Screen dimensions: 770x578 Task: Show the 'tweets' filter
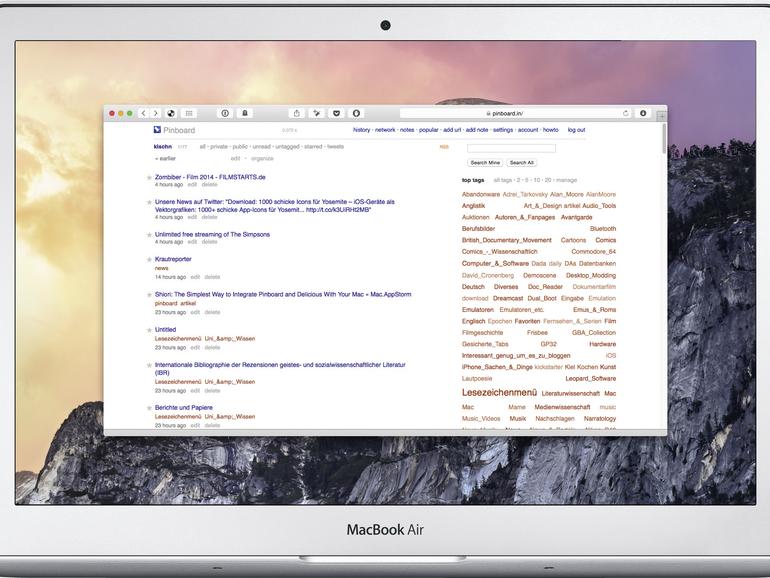coord(335,146)
